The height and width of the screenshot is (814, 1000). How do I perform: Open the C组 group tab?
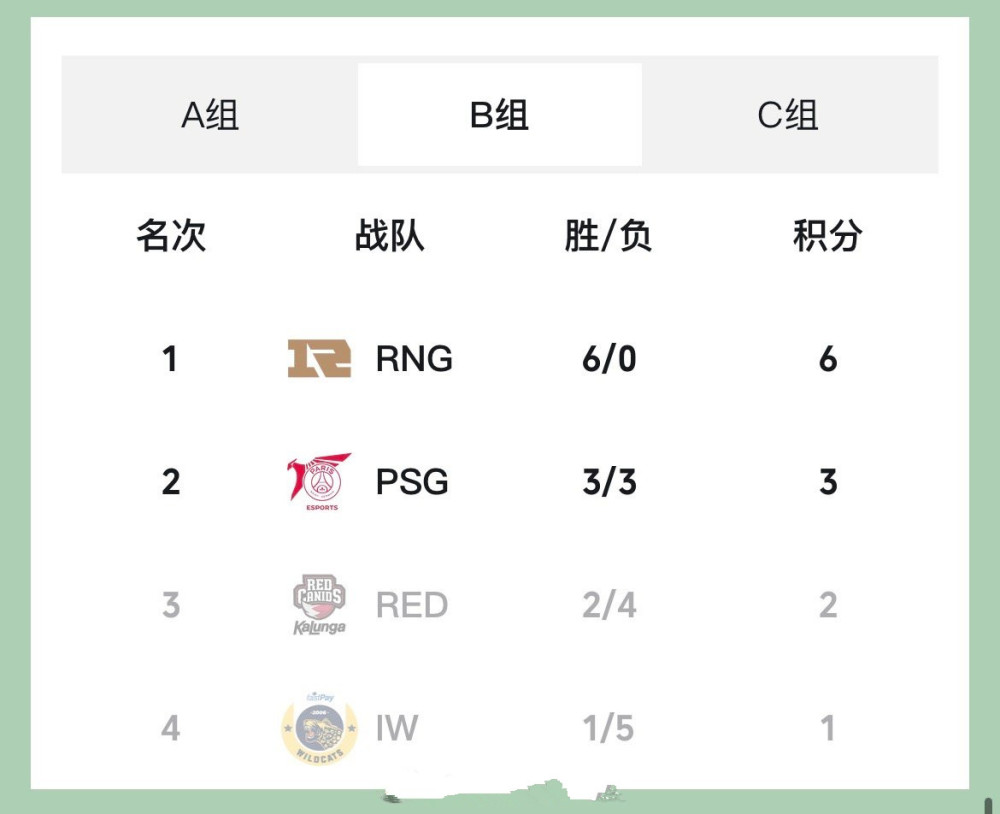click(x=788, y=115)
